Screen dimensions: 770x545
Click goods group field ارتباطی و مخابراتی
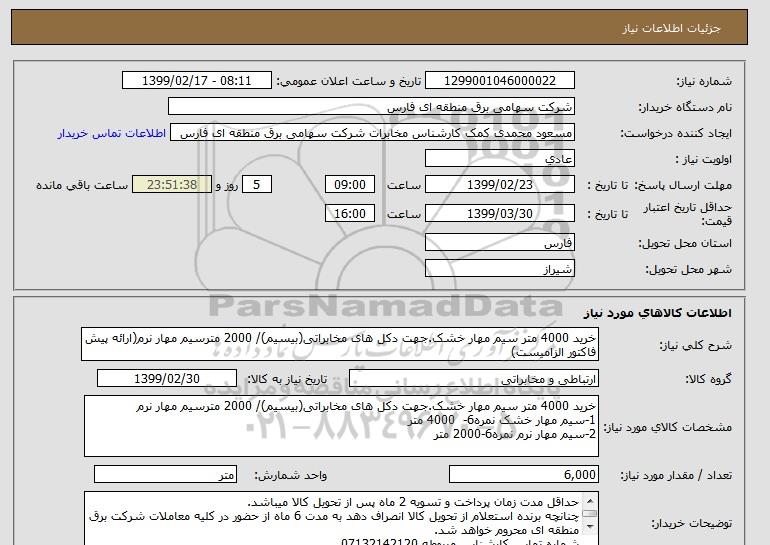click(x=474, y=379)
